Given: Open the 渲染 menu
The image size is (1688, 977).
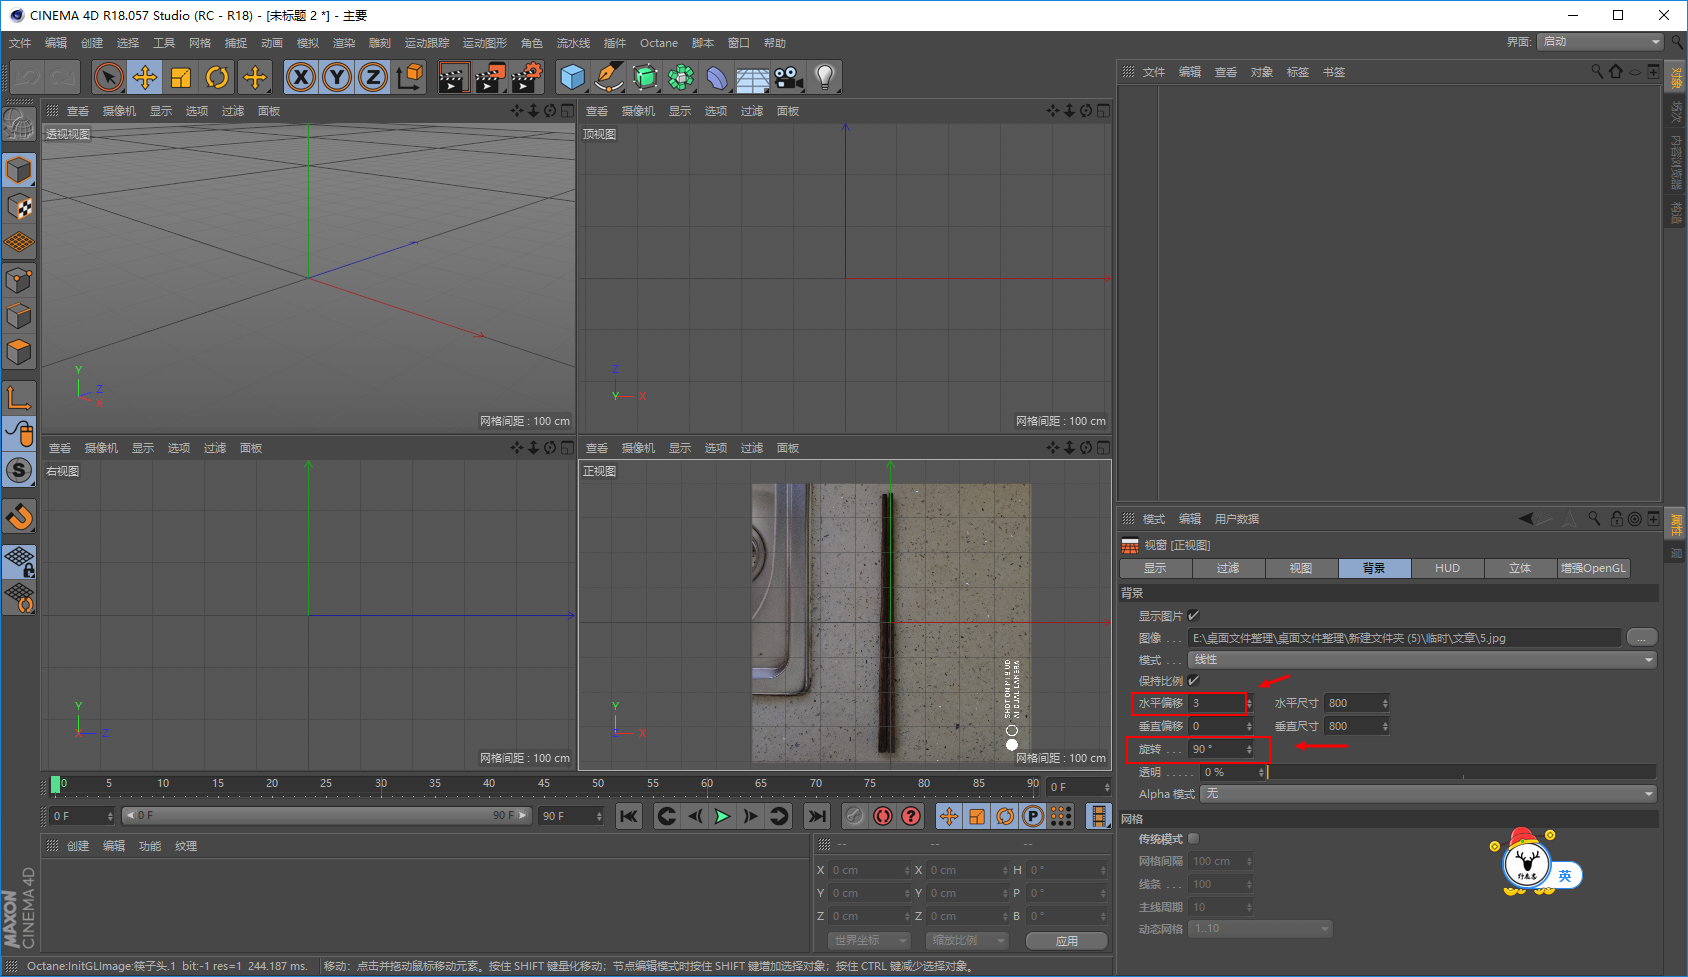Looking at the screenshot, I should (344, 43).
